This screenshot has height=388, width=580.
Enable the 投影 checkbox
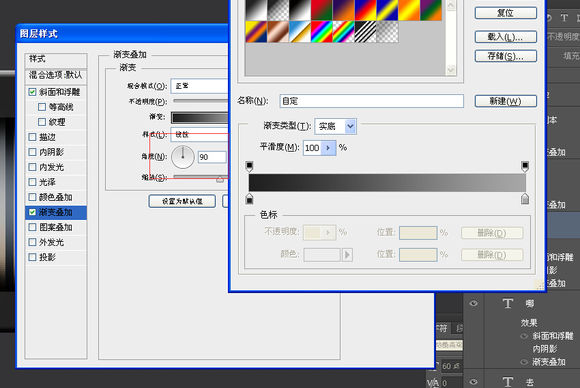32,257
